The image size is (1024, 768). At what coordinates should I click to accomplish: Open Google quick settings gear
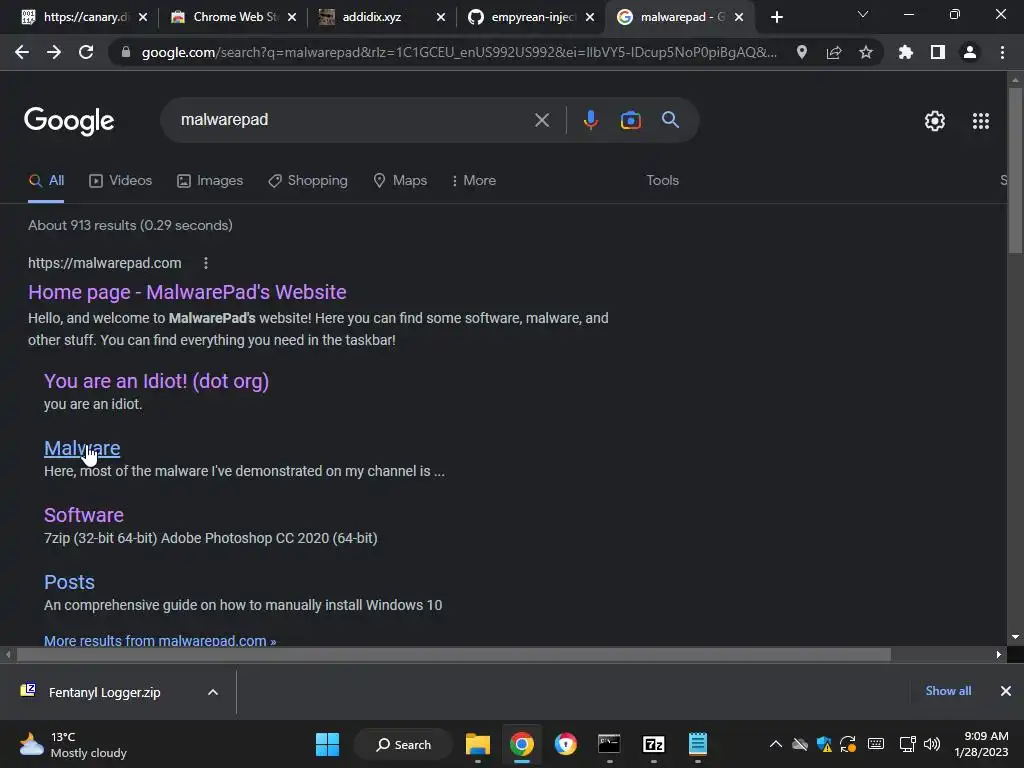935,121
